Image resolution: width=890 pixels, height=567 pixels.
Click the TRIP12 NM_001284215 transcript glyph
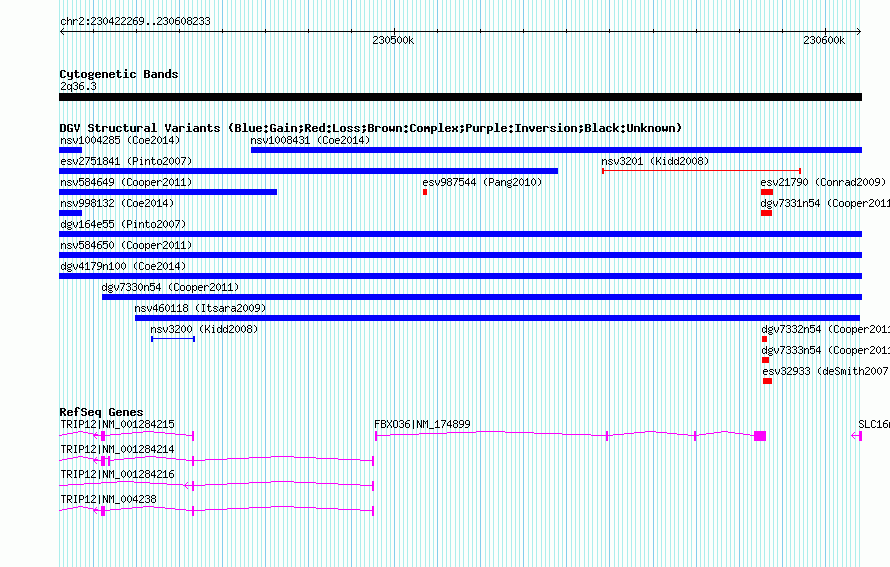pyautogui.click(x=127, y=436)
